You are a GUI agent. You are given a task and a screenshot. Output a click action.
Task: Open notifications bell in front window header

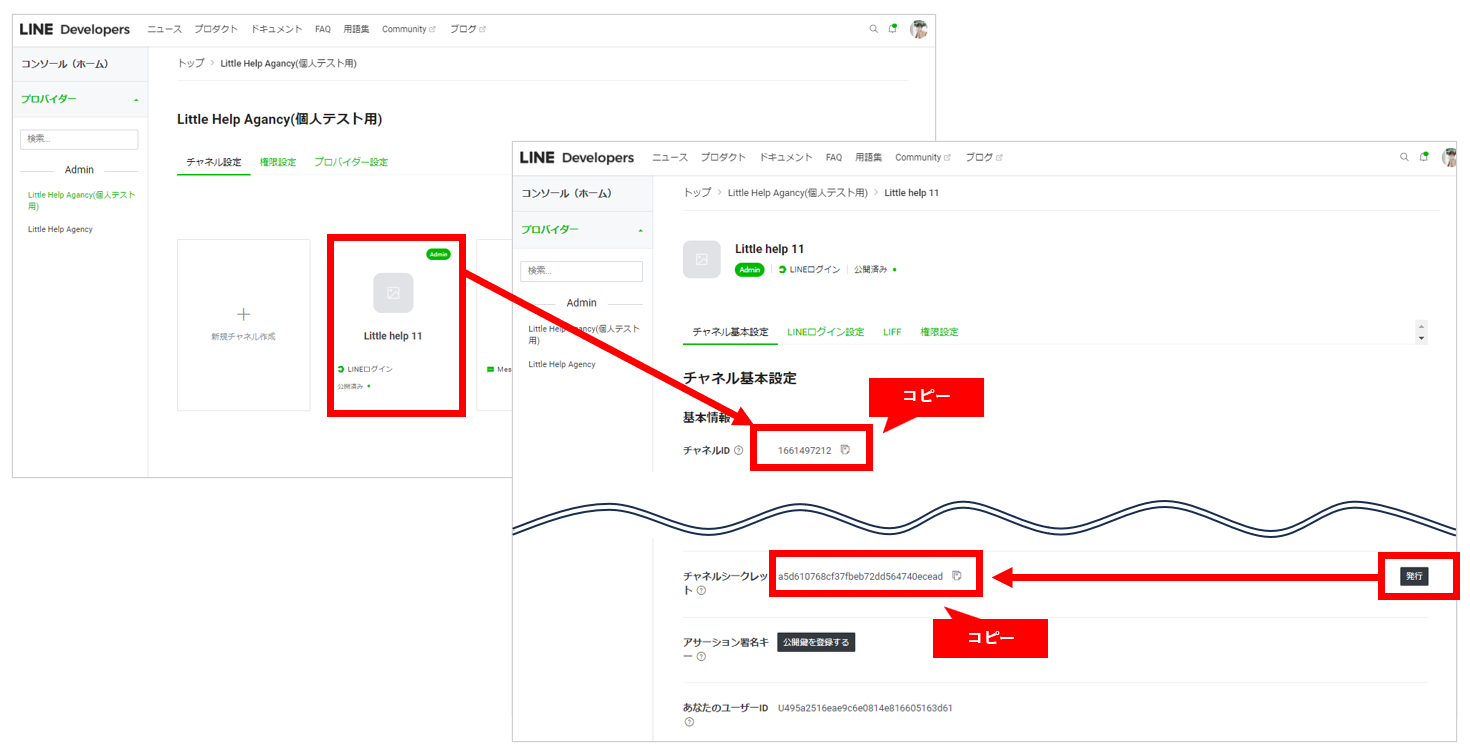tap(1424, 157)
